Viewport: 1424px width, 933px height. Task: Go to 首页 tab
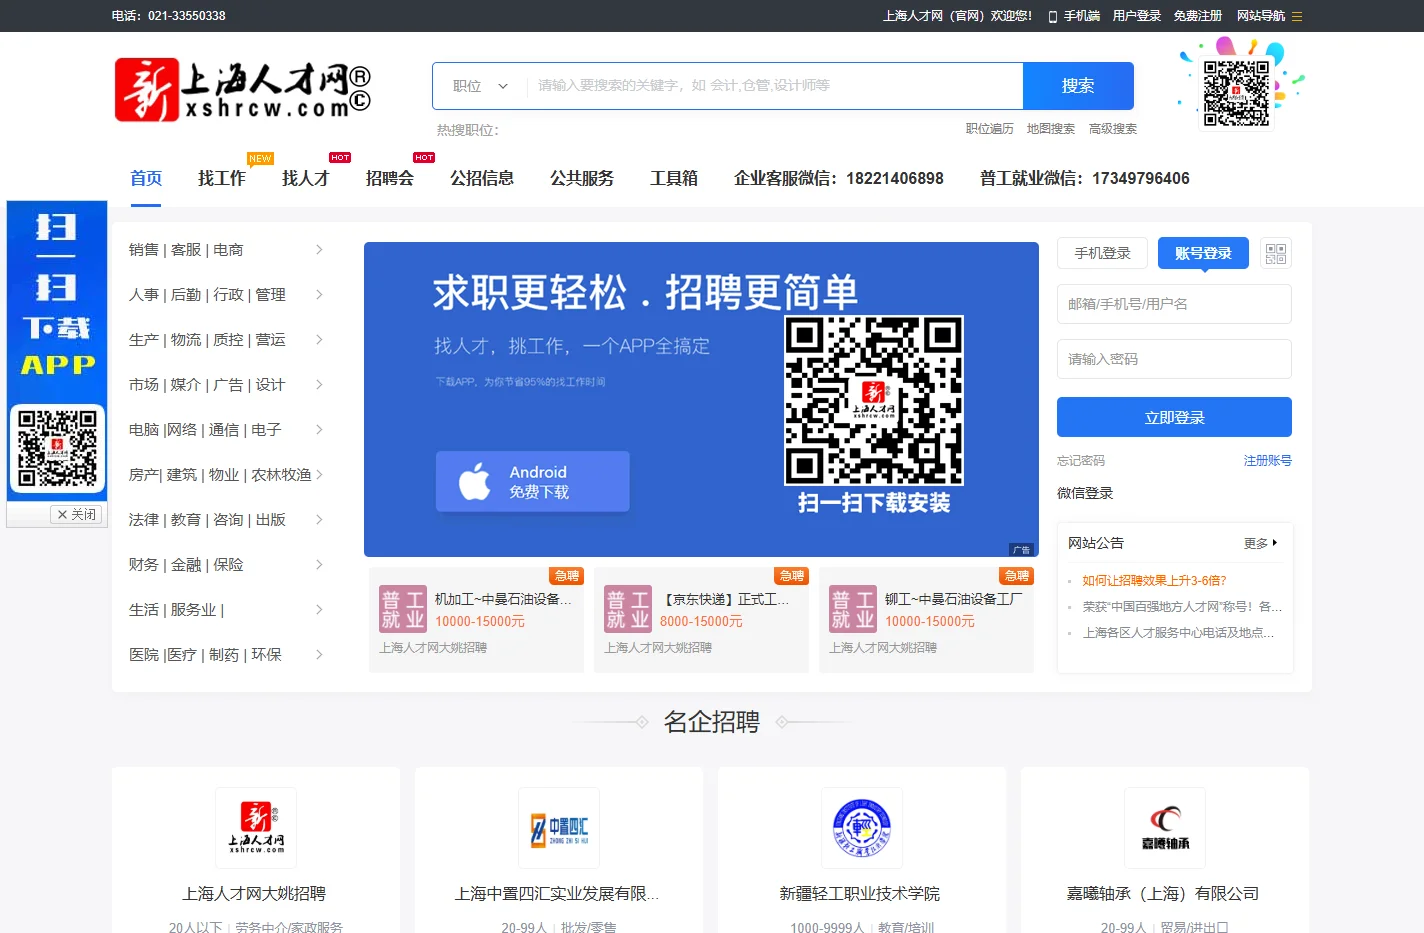click(x=146, y=178)
